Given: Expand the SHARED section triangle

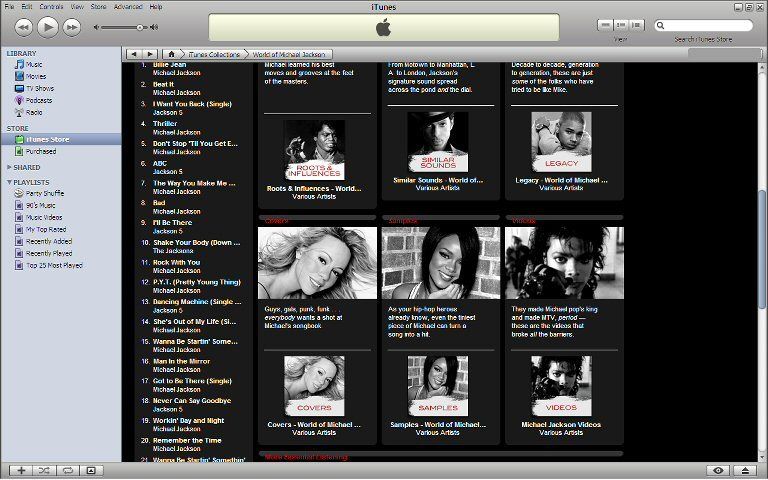Looking at the screenshot, I should (9, 168).
